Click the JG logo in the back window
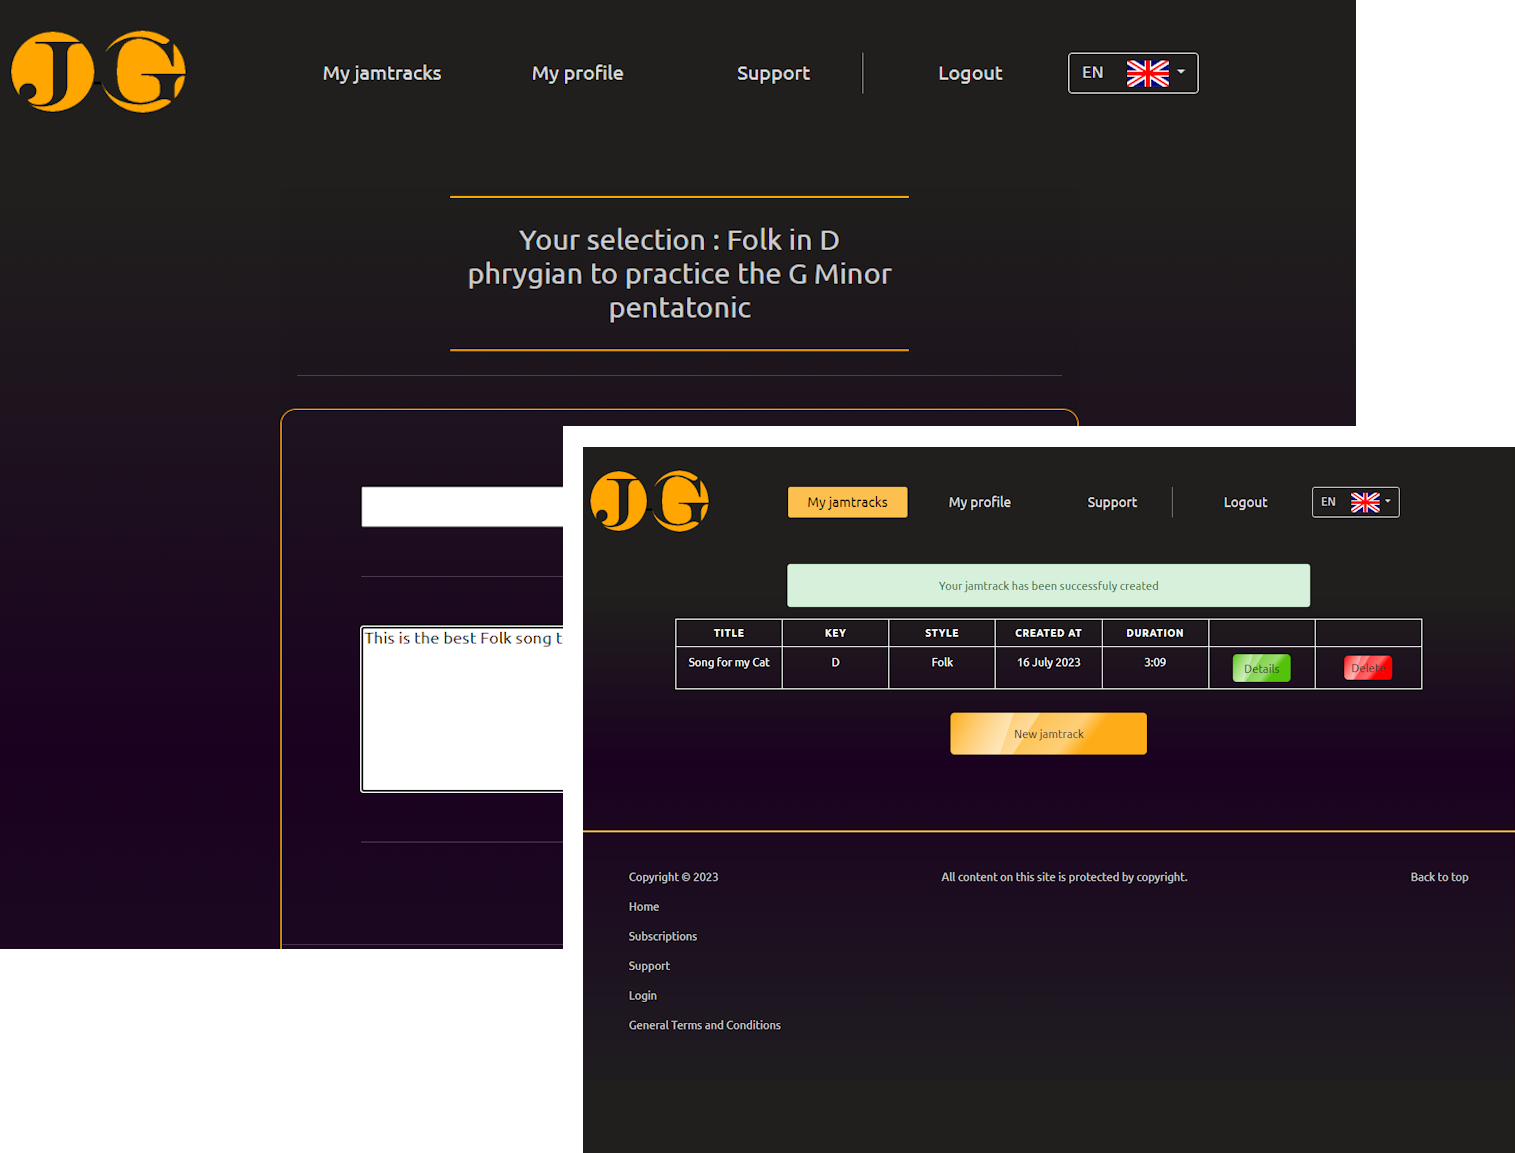Viewport: 1515px width, 1153px height. pyautogui.click(x=98, y=72)
